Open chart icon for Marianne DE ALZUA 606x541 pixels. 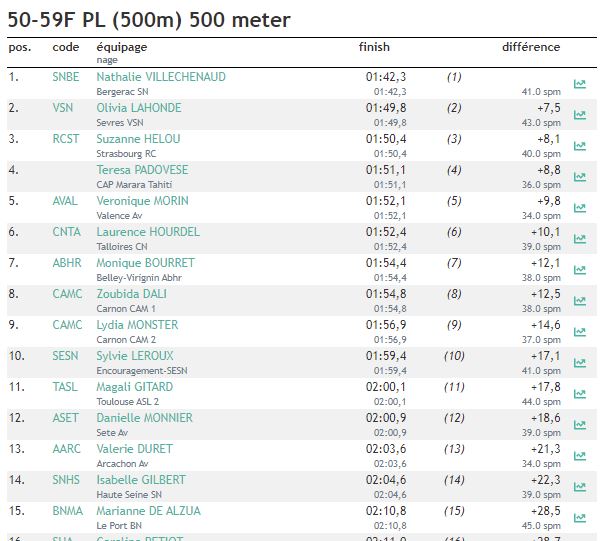[579, 518]
